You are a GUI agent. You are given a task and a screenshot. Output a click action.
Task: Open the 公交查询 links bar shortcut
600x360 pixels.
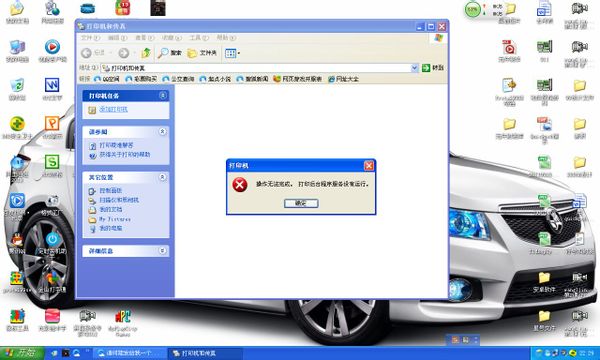pos(178,79)
